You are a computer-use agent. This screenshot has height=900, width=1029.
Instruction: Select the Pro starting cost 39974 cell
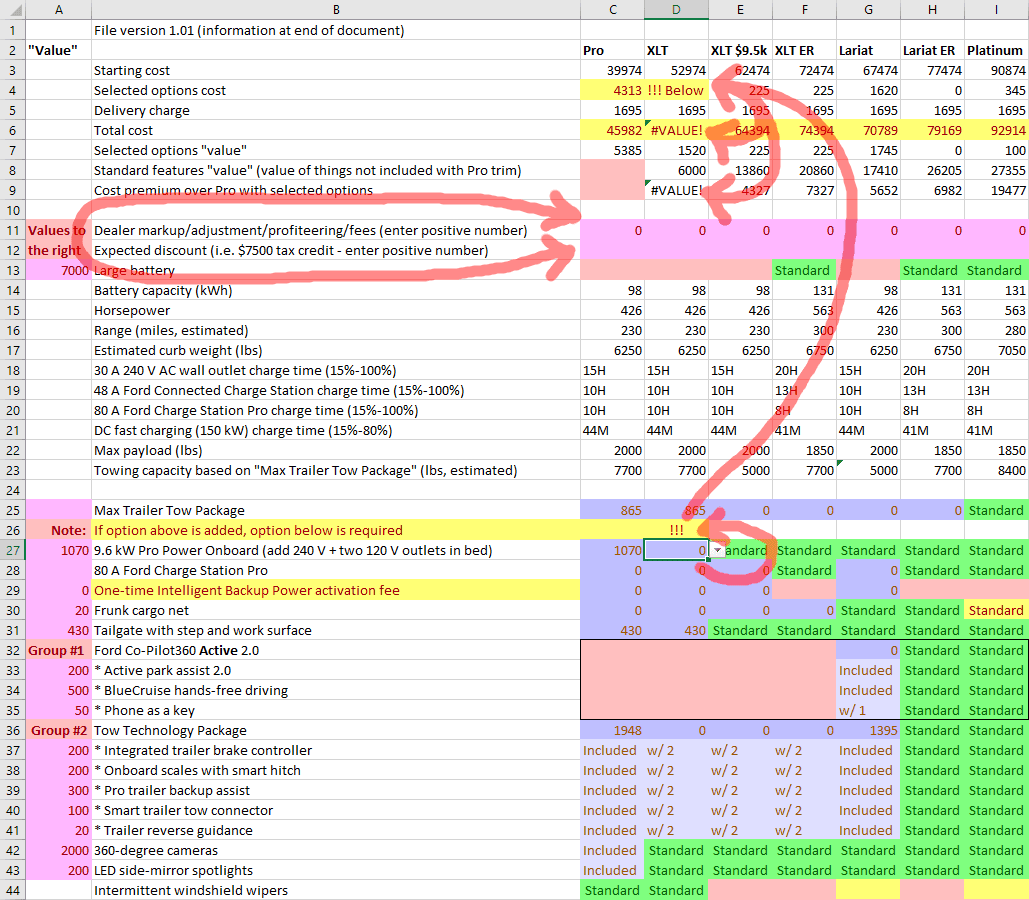[612, 70]
